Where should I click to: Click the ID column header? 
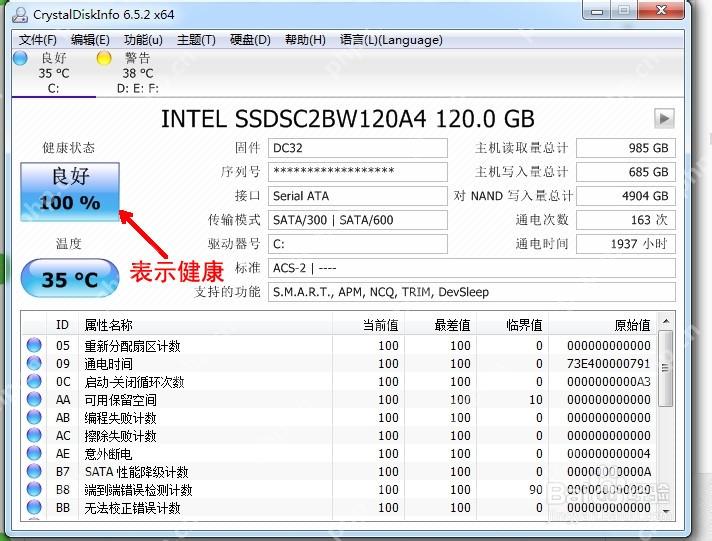point(63,325)
